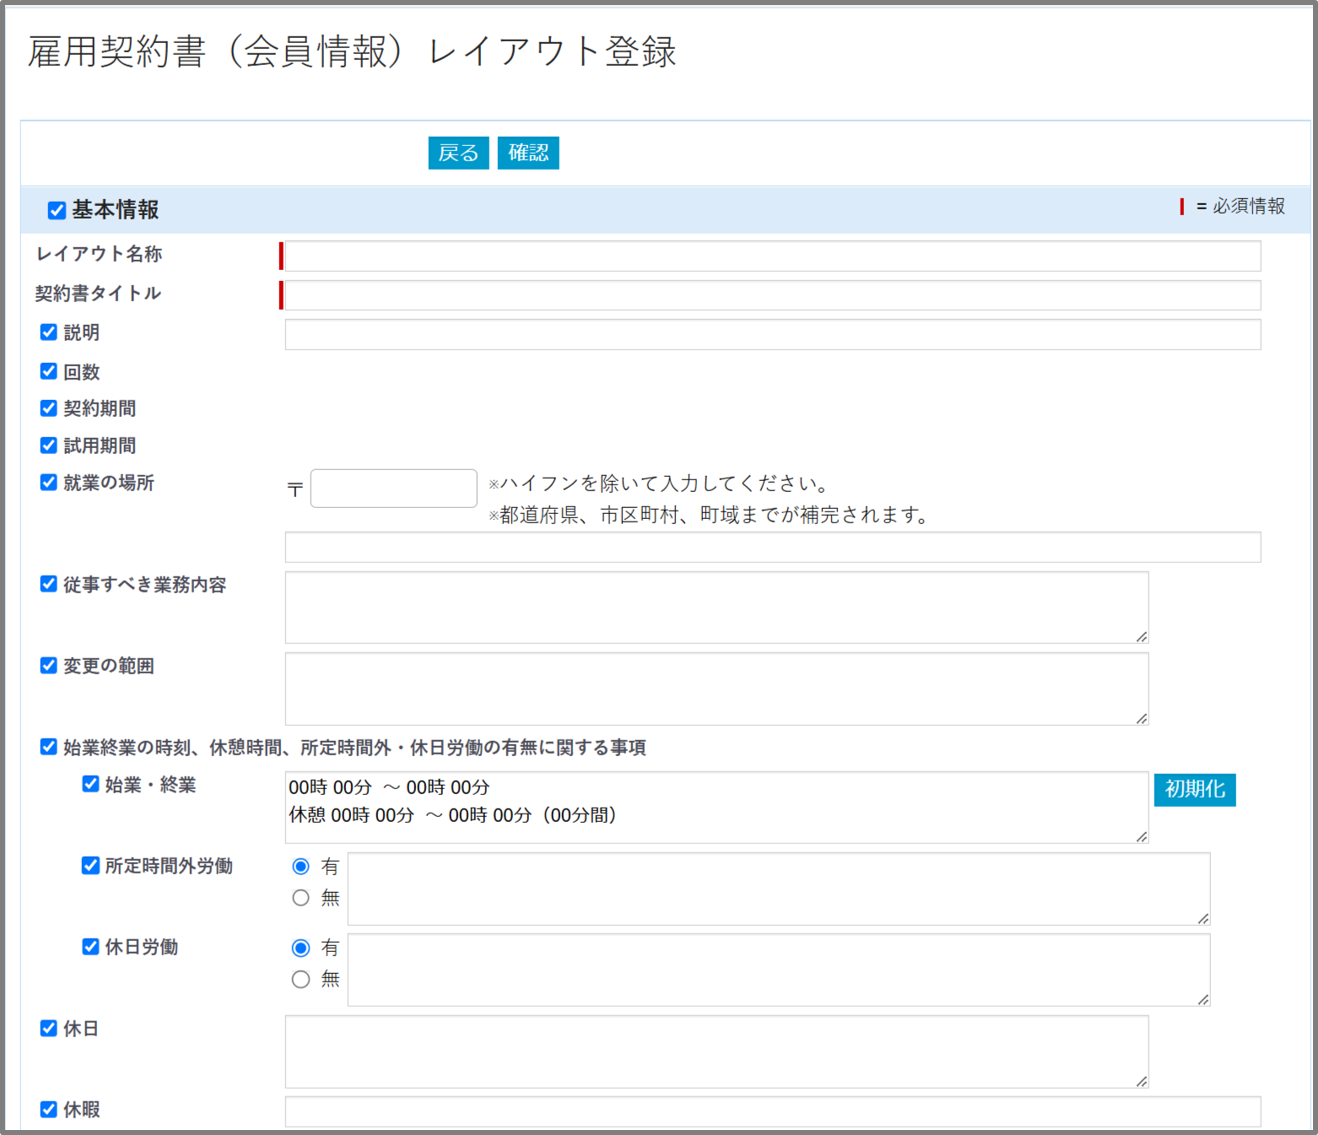Uncheck the 就業の場所 checkbox
The width and height of the screenshot is (1318, 1135).
coord(48,482)
